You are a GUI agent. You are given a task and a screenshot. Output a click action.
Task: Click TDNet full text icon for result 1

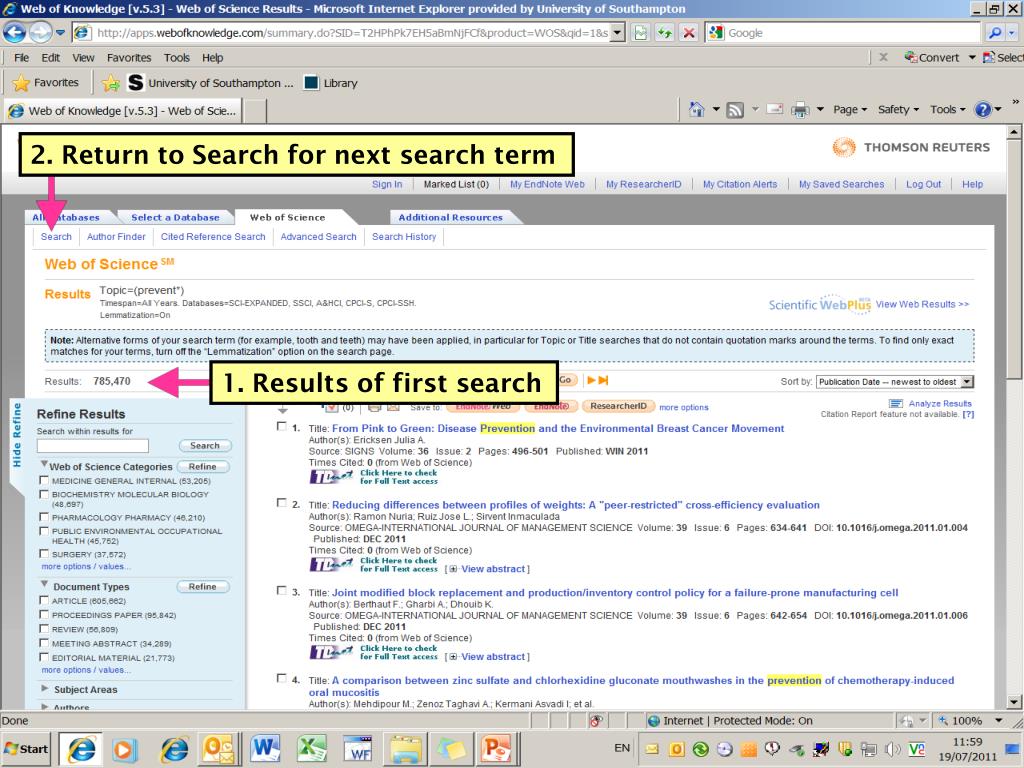click(x=332, y=477)
